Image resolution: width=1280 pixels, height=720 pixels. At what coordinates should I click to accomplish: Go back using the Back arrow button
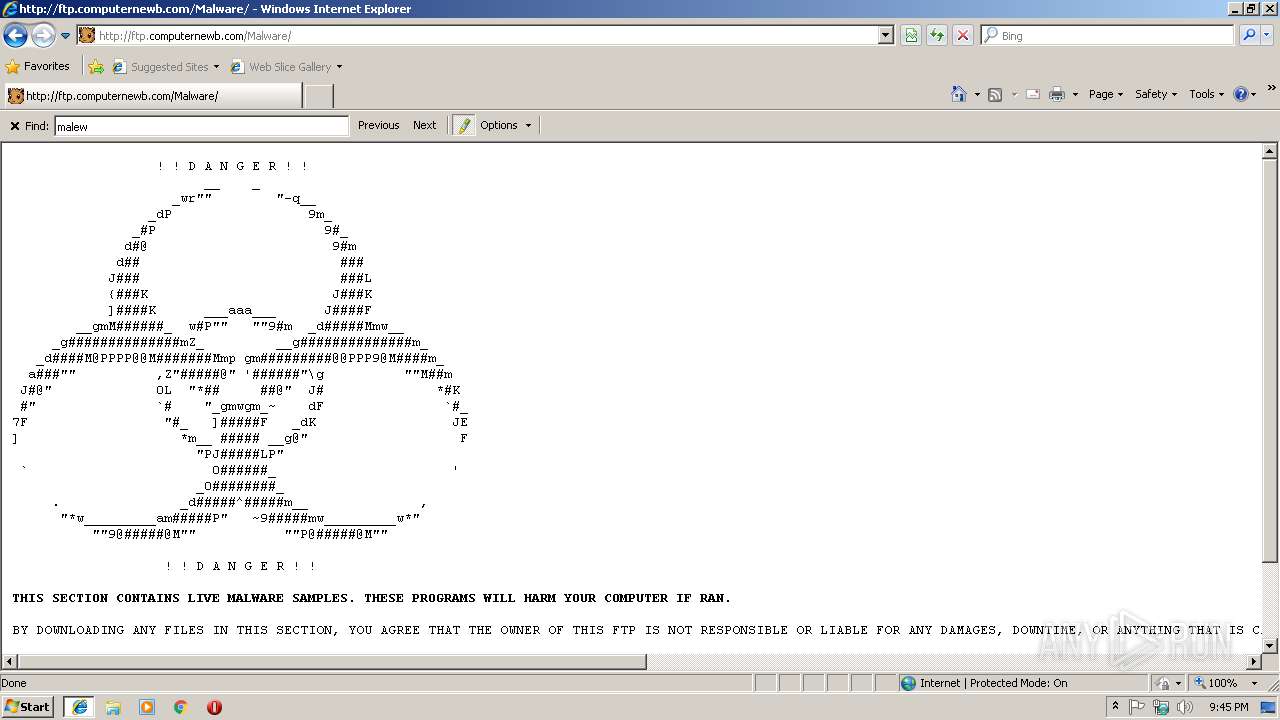tap(15, 36)
